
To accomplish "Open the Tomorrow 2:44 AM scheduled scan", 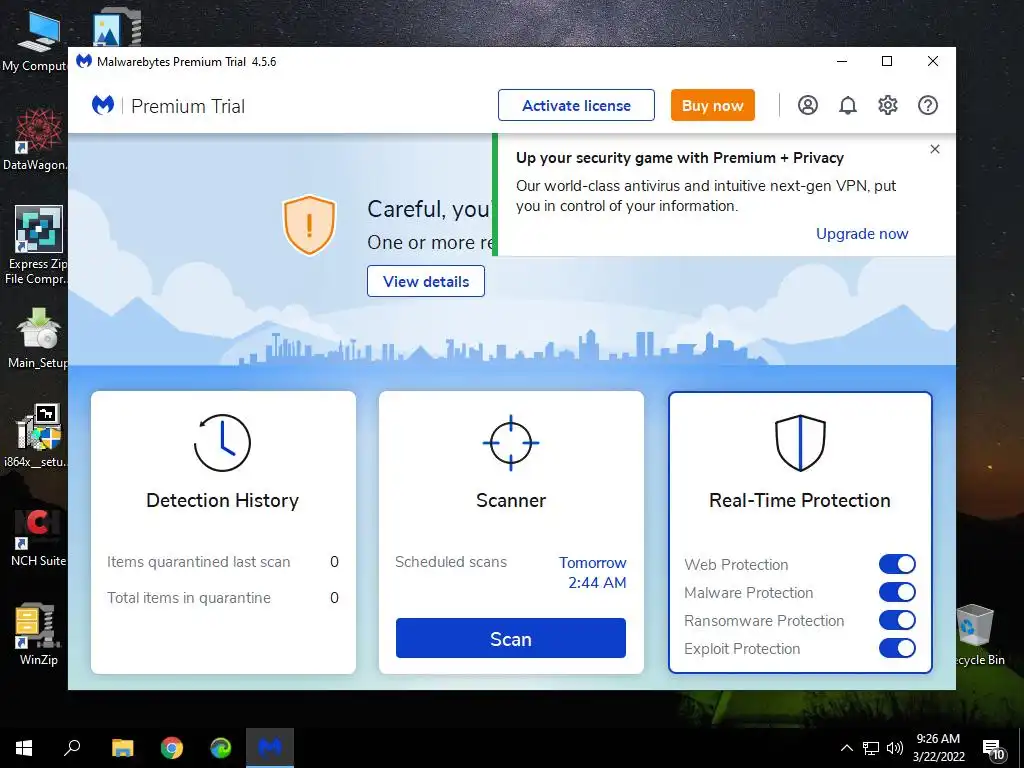I will click(x=593, y=573).
